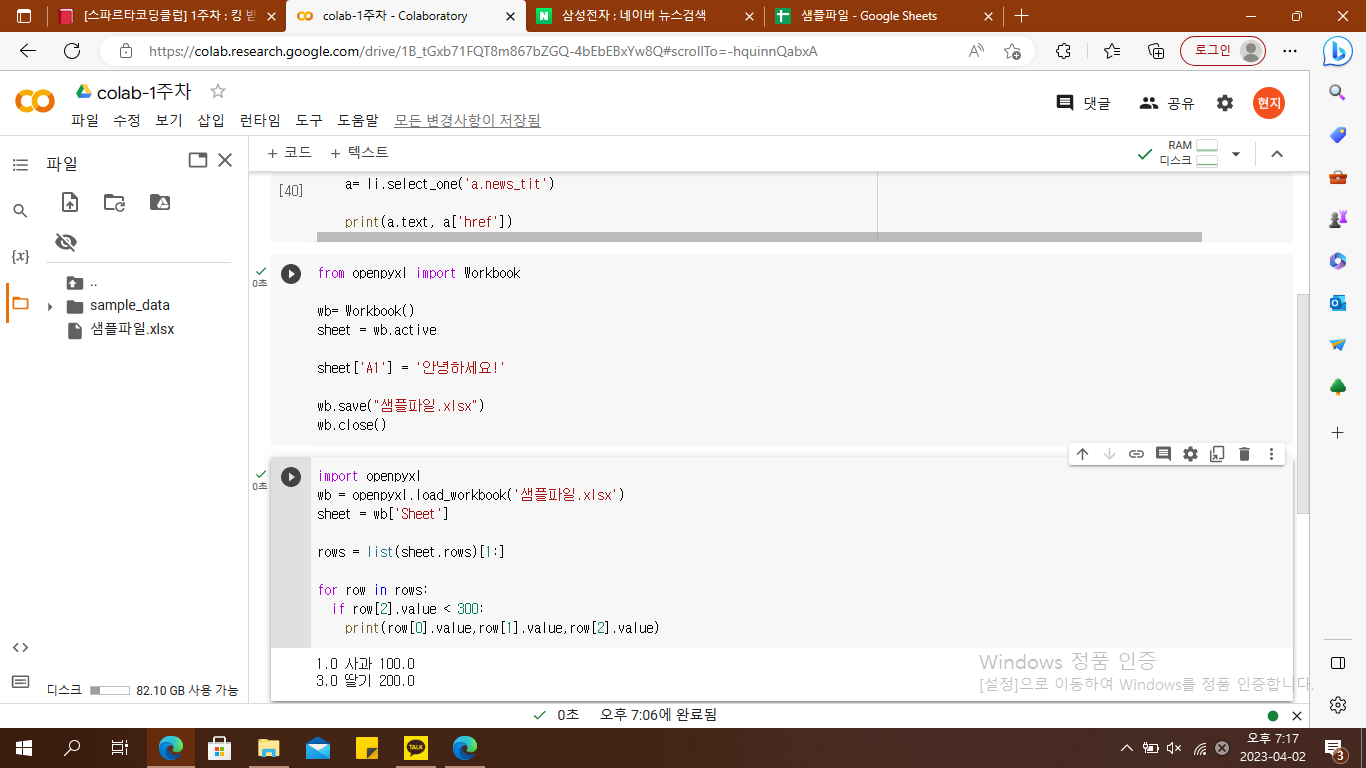Copy link to the selected cell
This screenshot has width=1366, height=768.
[1136, 454]
